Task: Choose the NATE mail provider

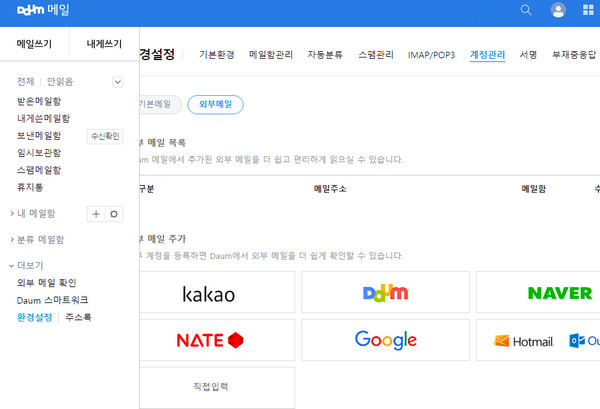Action: coord(217,340)
